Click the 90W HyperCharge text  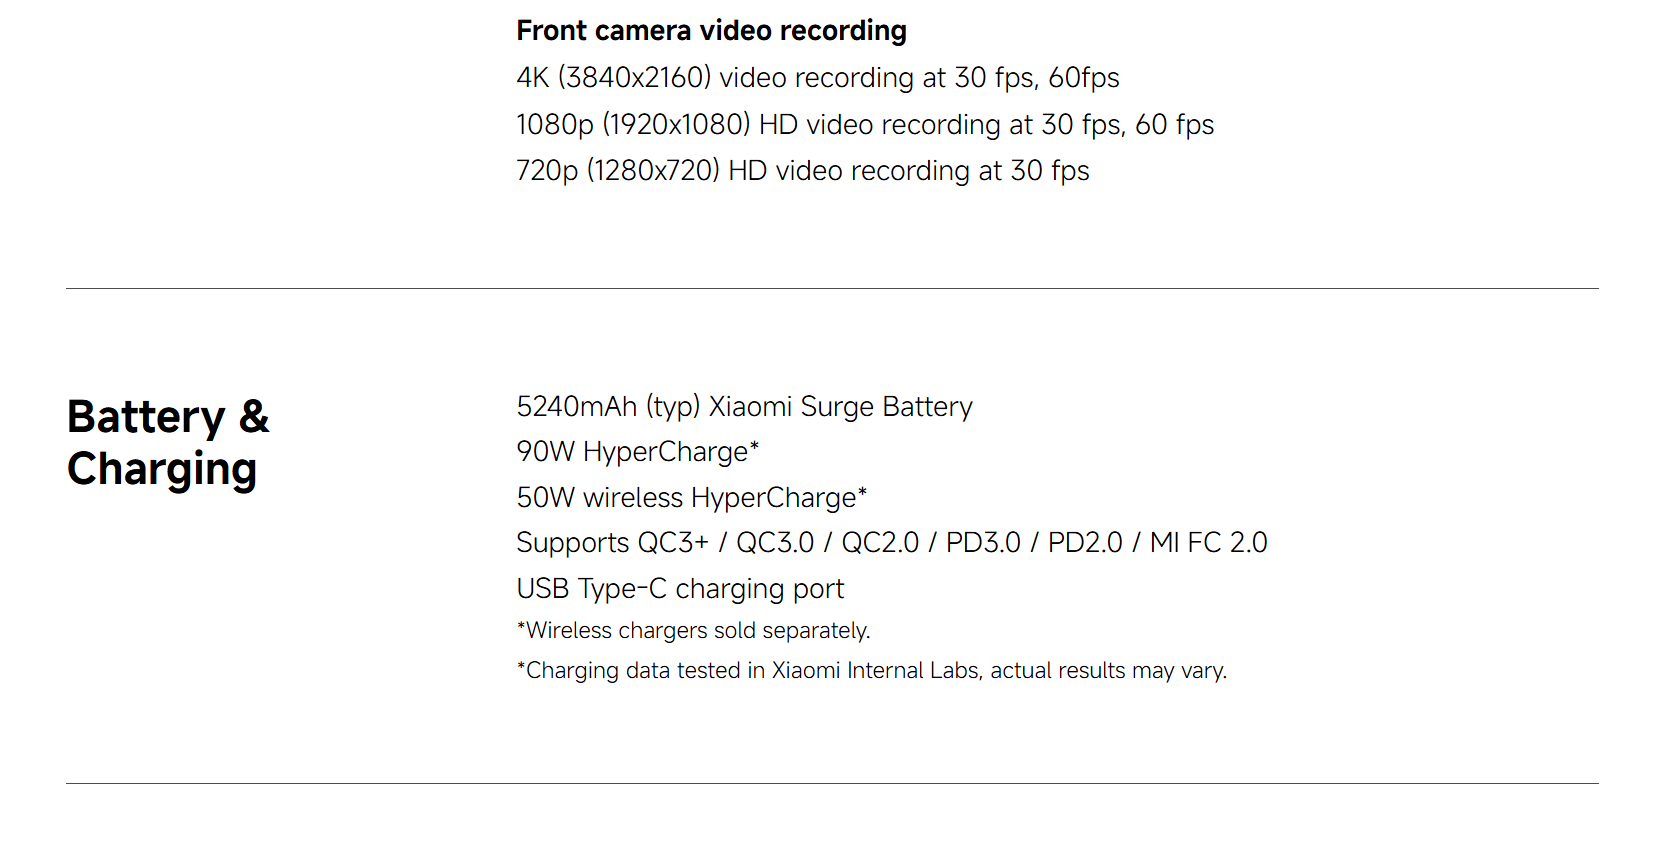tap(637, 452)
